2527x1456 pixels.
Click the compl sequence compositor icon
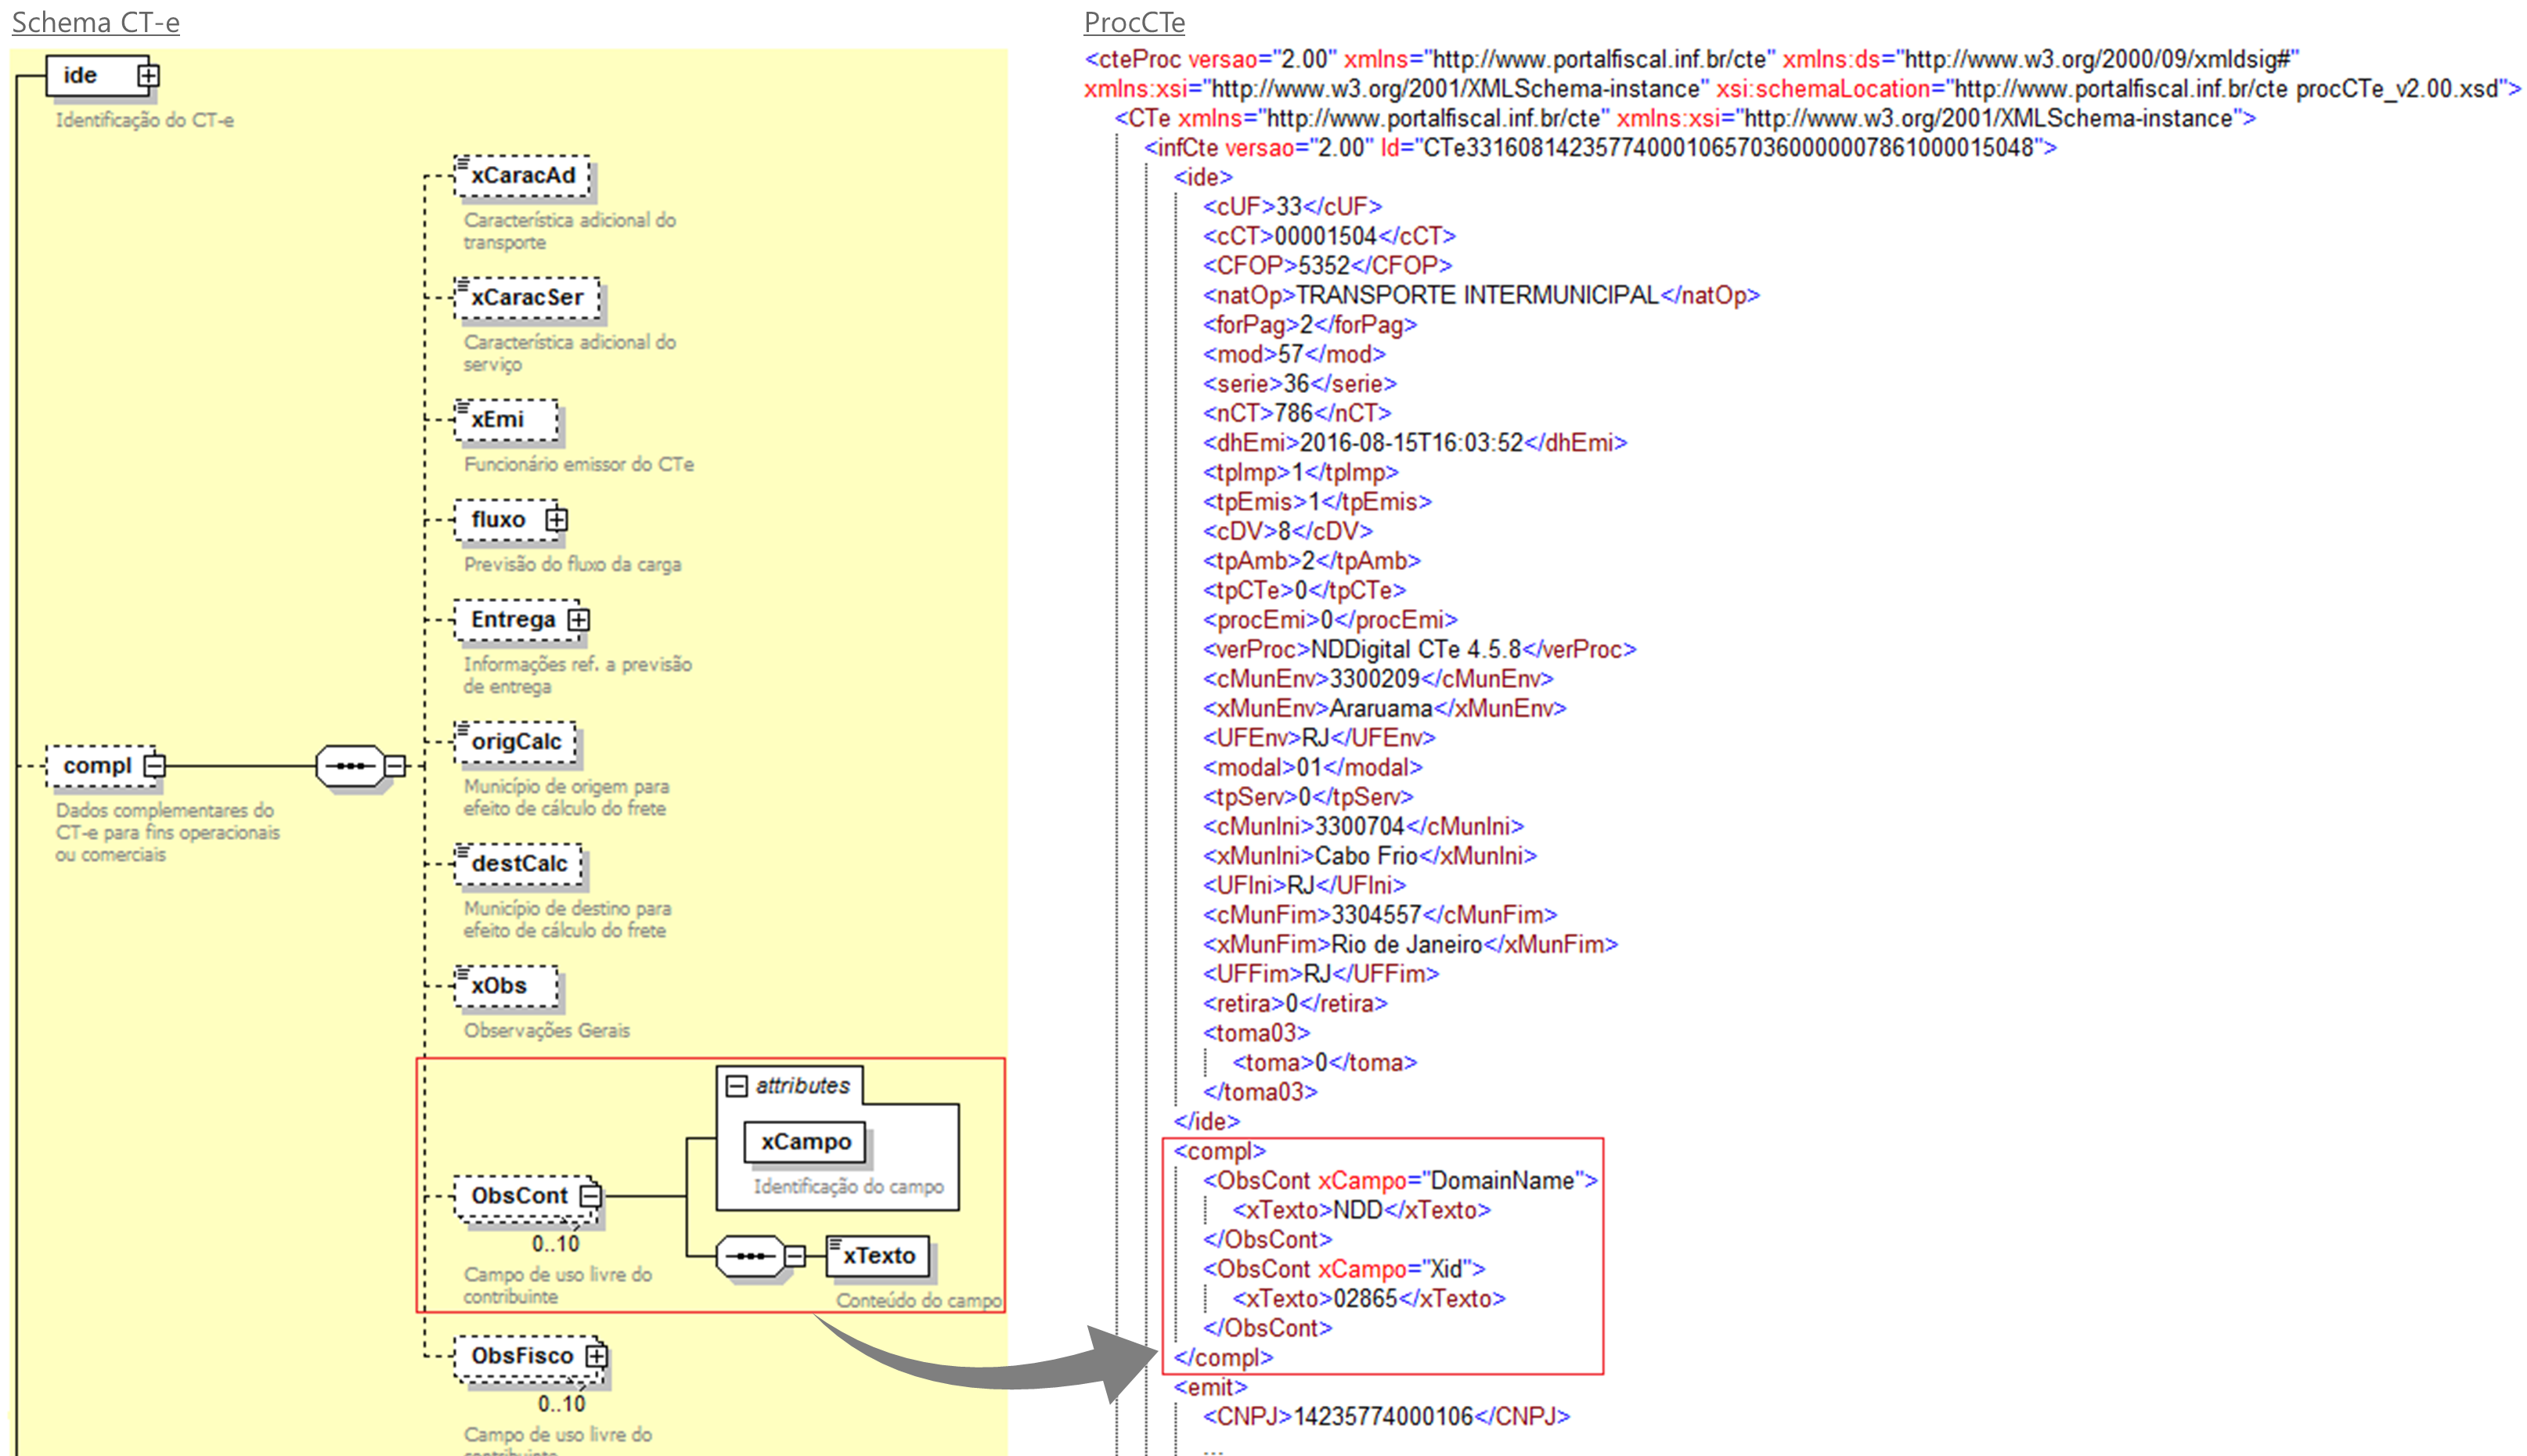350,767
